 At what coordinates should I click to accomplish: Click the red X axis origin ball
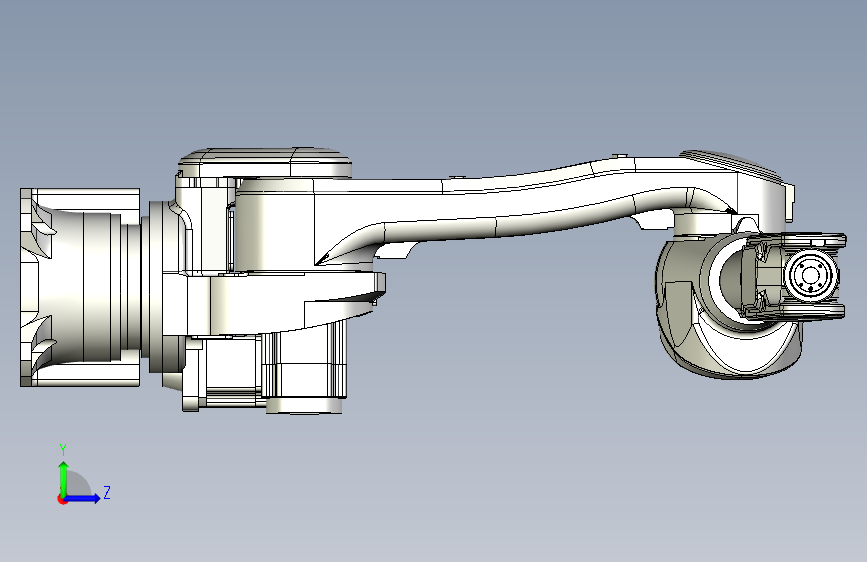click(62, 499)
